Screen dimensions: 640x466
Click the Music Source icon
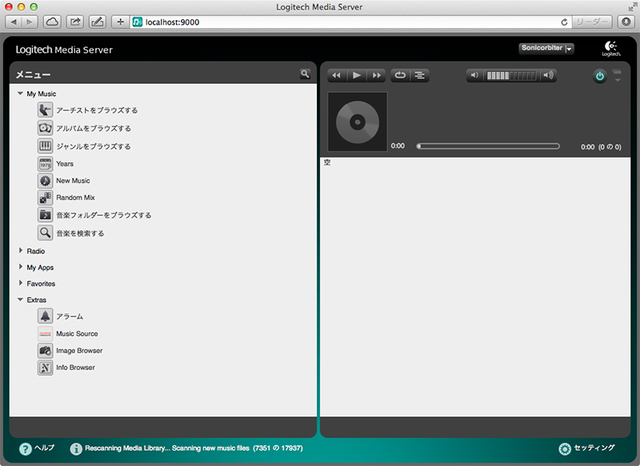point(45,333)
